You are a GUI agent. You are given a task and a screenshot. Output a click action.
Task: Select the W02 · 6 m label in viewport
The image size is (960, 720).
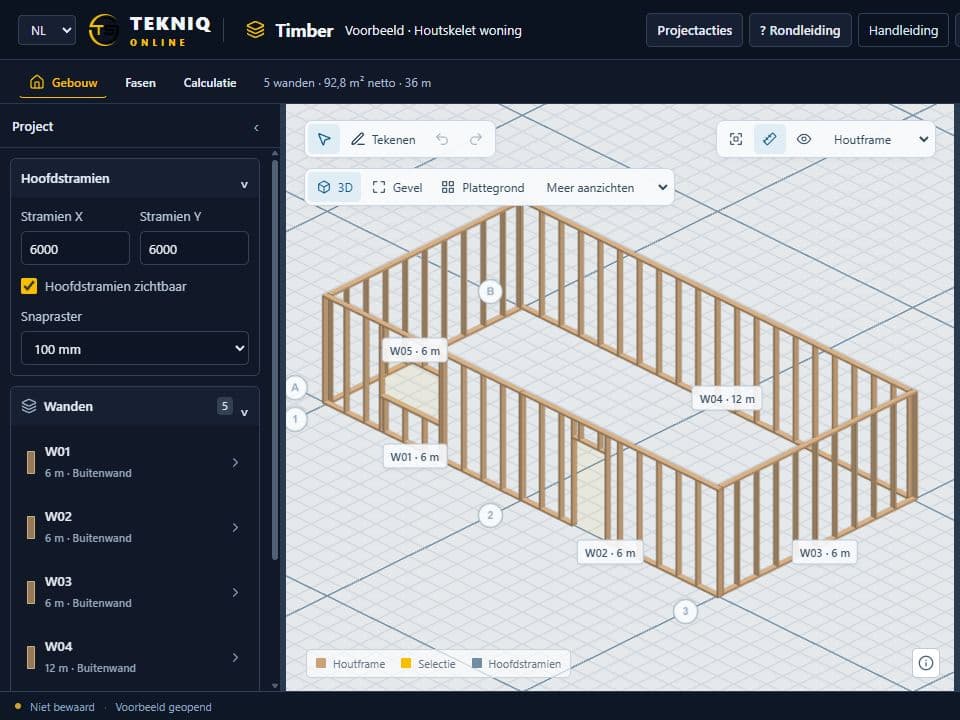pyautogui.click(x=610, y=553)
